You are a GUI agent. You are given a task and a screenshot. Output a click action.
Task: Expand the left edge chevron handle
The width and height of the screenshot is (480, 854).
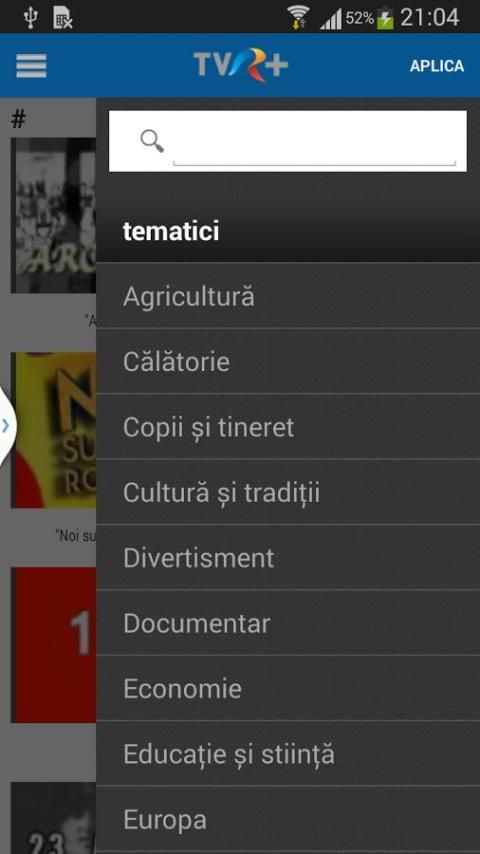pos(6,426)
